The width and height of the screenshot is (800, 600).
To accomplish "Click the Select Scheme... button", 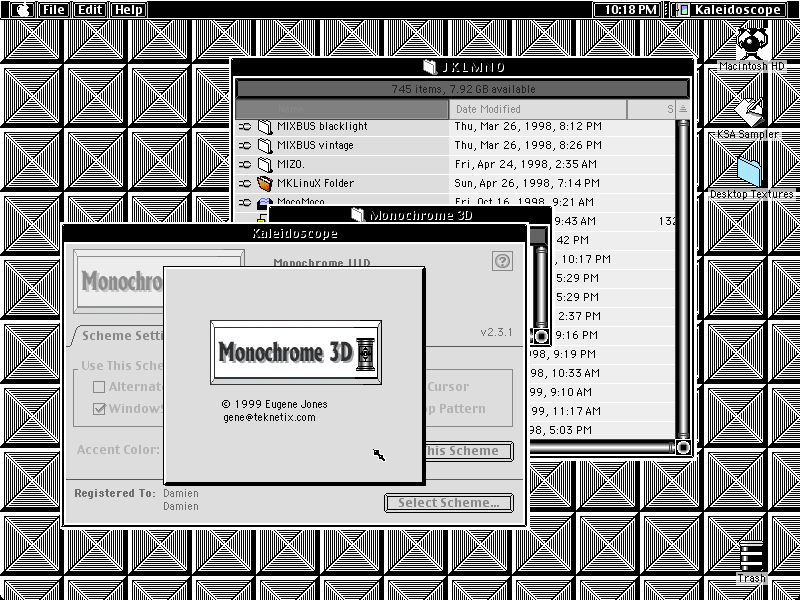I will (x=448, y=503).
